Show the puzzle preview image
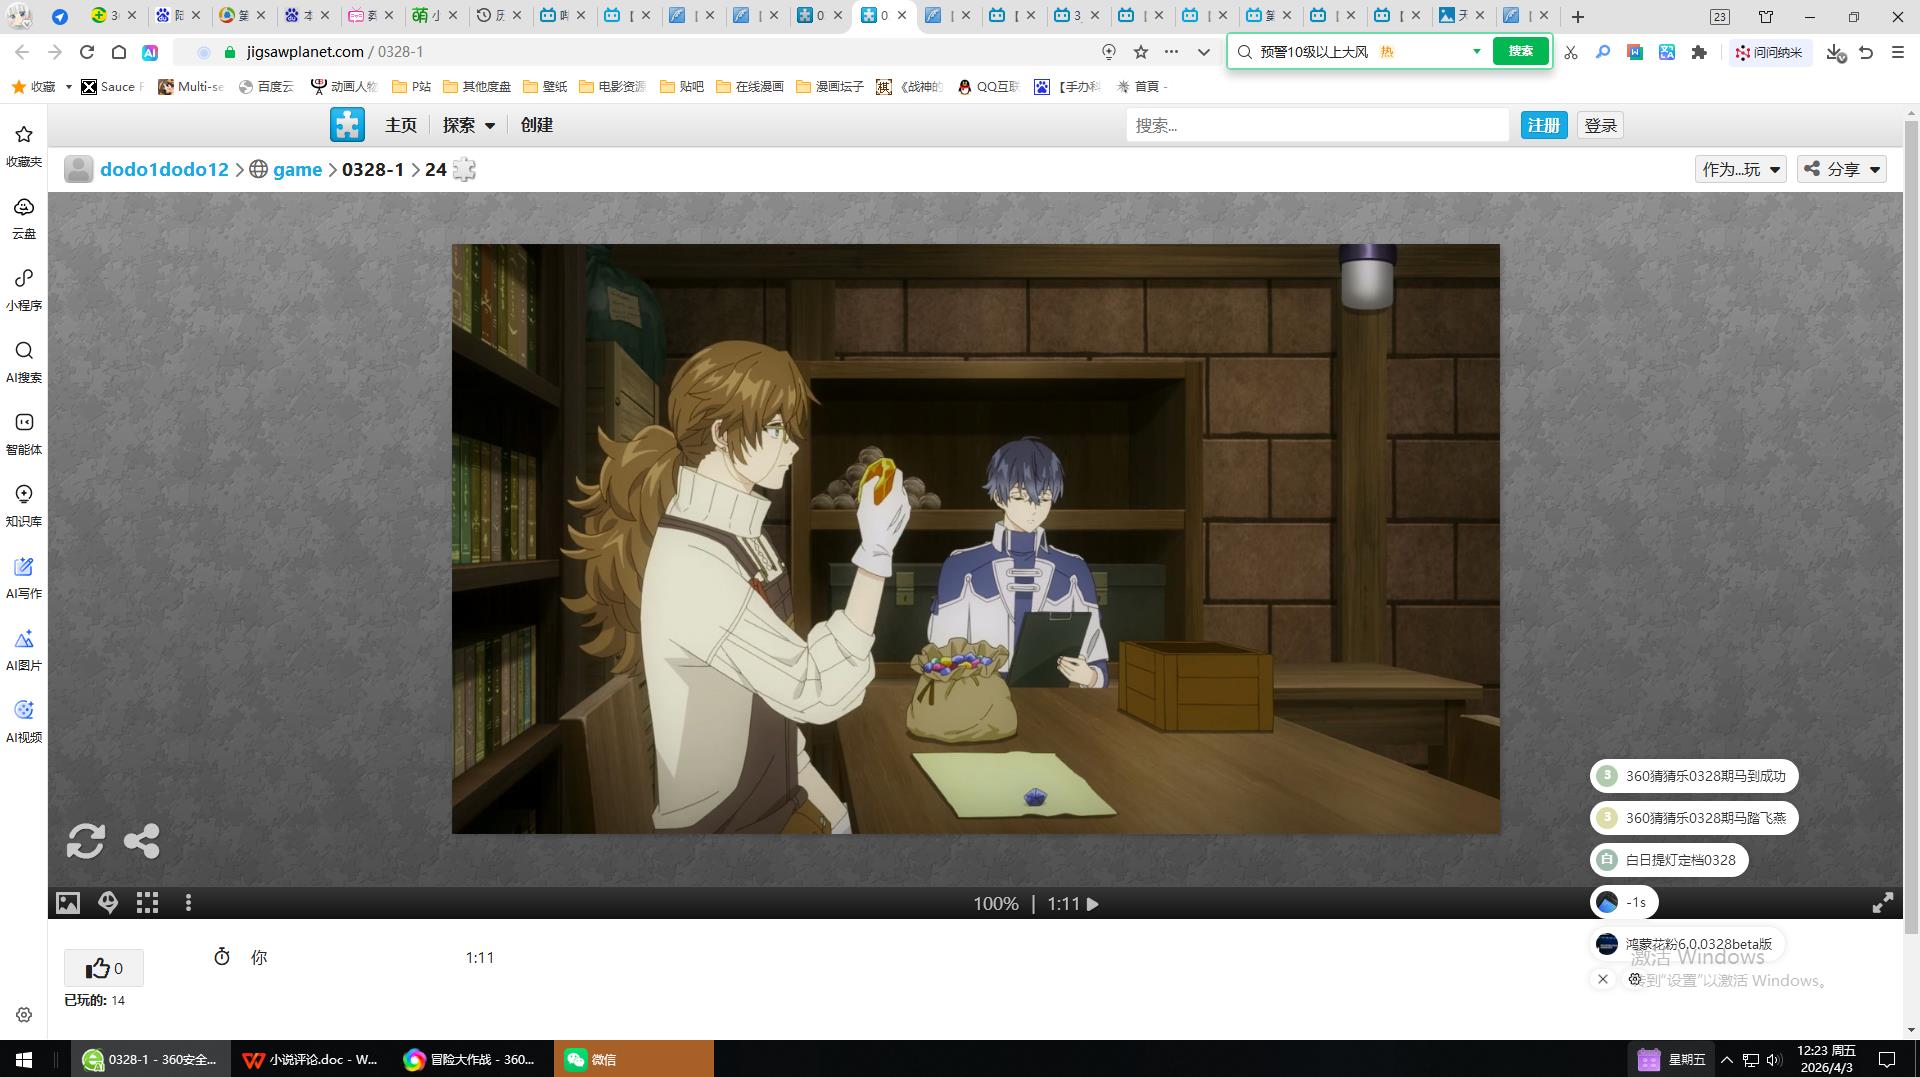The height and width of the screenshot is (1077, 1920). 68,903
